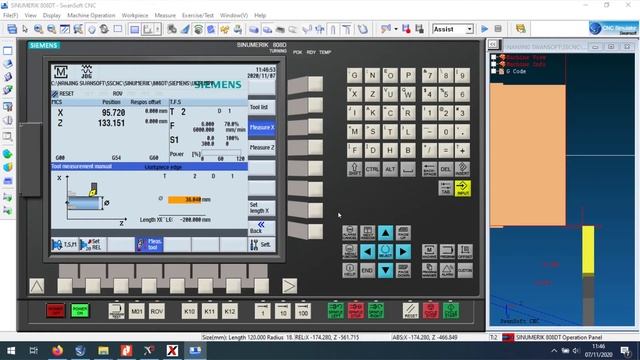
Task: Open the Exercise/Test menu
Action: click(x=198, y=16)
